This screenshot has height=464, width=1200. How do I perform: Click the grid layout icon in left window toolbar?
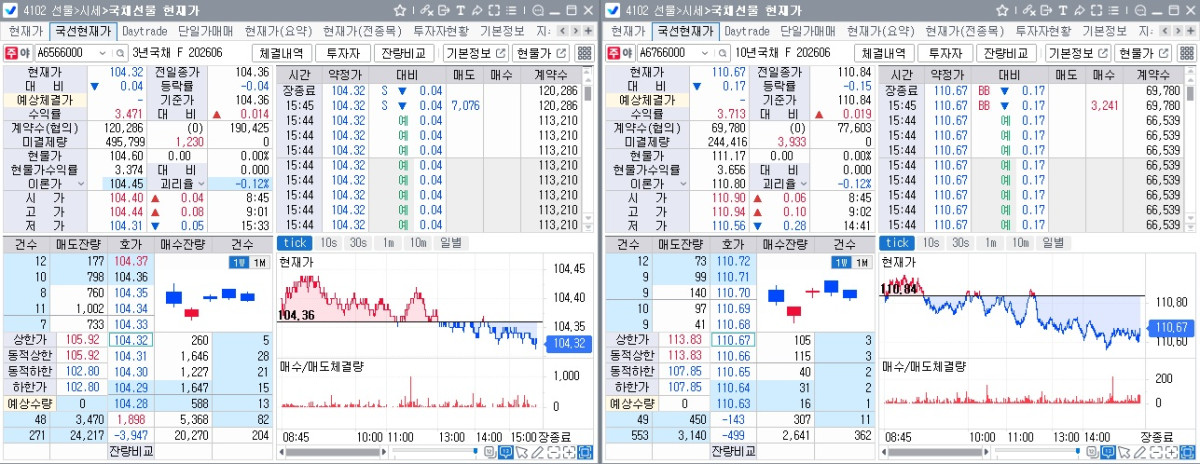584,53
